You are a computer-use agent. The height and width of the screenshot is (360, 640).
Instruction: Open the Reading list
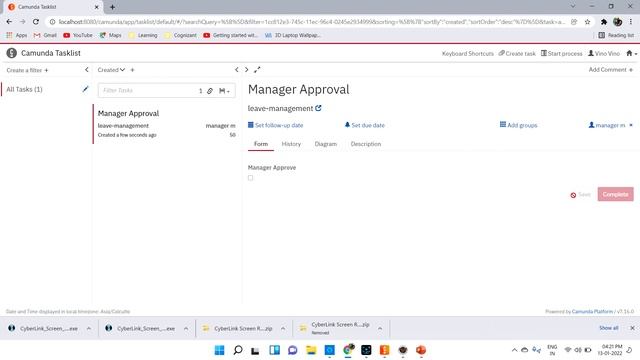point(616,36)
